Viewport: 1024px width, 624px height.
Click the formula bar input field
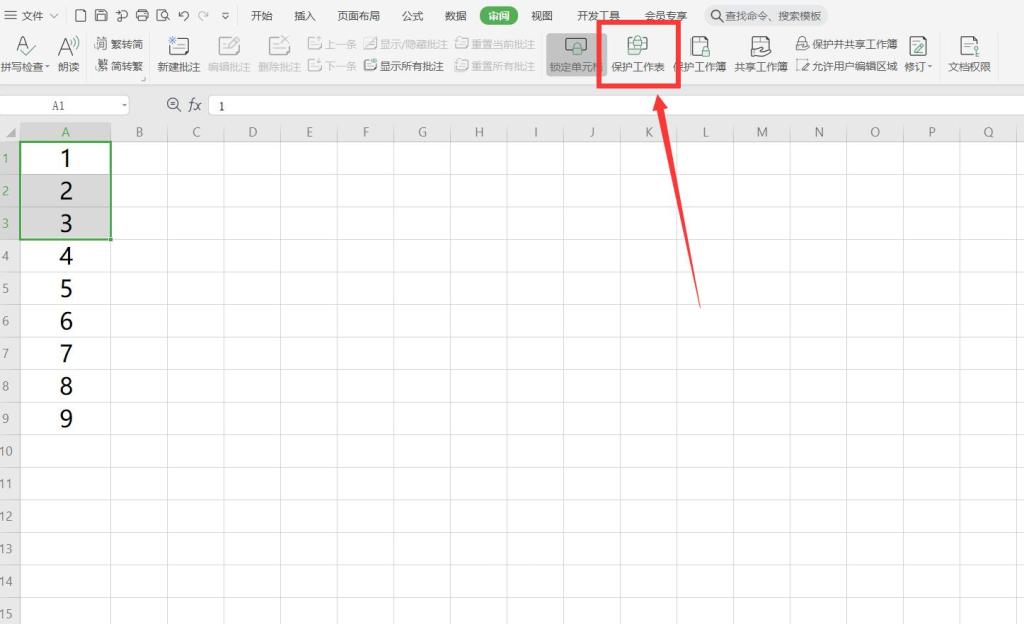pyautogui.click(x=616, y=106)
